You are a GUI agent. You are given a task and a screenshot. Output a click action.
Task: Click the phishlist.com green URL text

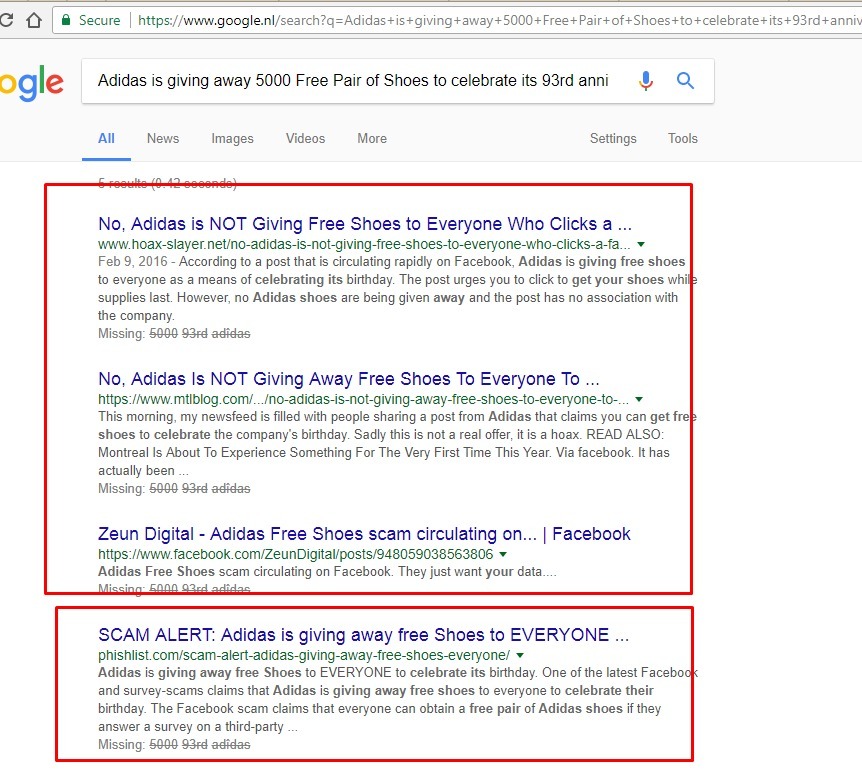click(x=304, y=656)
